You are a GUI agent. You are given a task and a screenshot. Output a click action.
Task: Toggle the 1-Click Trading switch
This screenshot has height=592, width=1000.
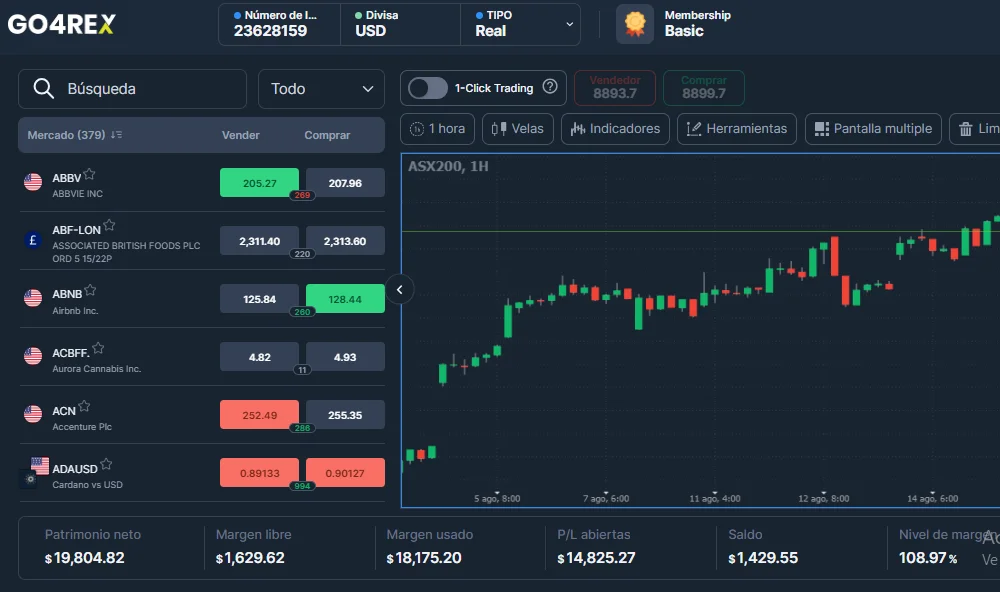(x=427, y=88)
